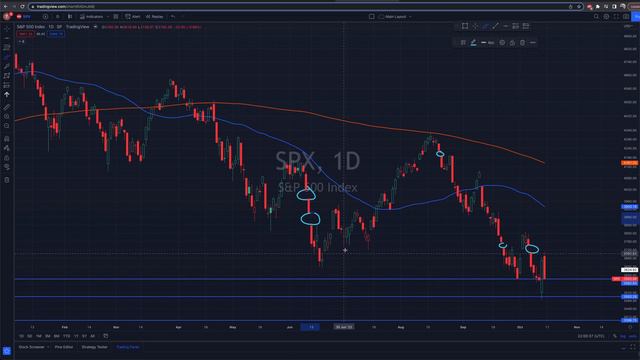640x360 pixels.
Task: Open quick search magnifier in top bar
Action: pyautogui.click(x=596, y=16)
